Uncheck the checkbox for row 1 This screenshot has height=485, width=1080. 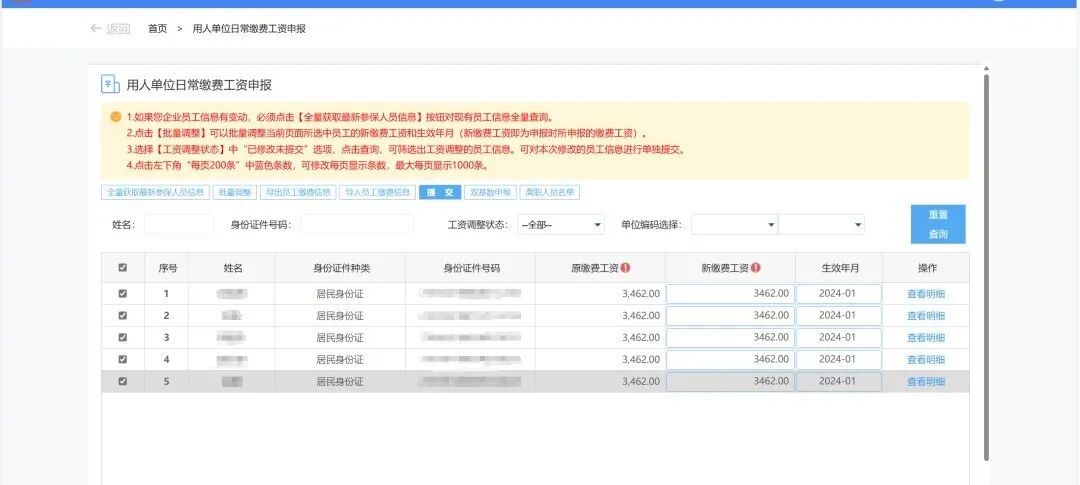click(x=123, y=293)
